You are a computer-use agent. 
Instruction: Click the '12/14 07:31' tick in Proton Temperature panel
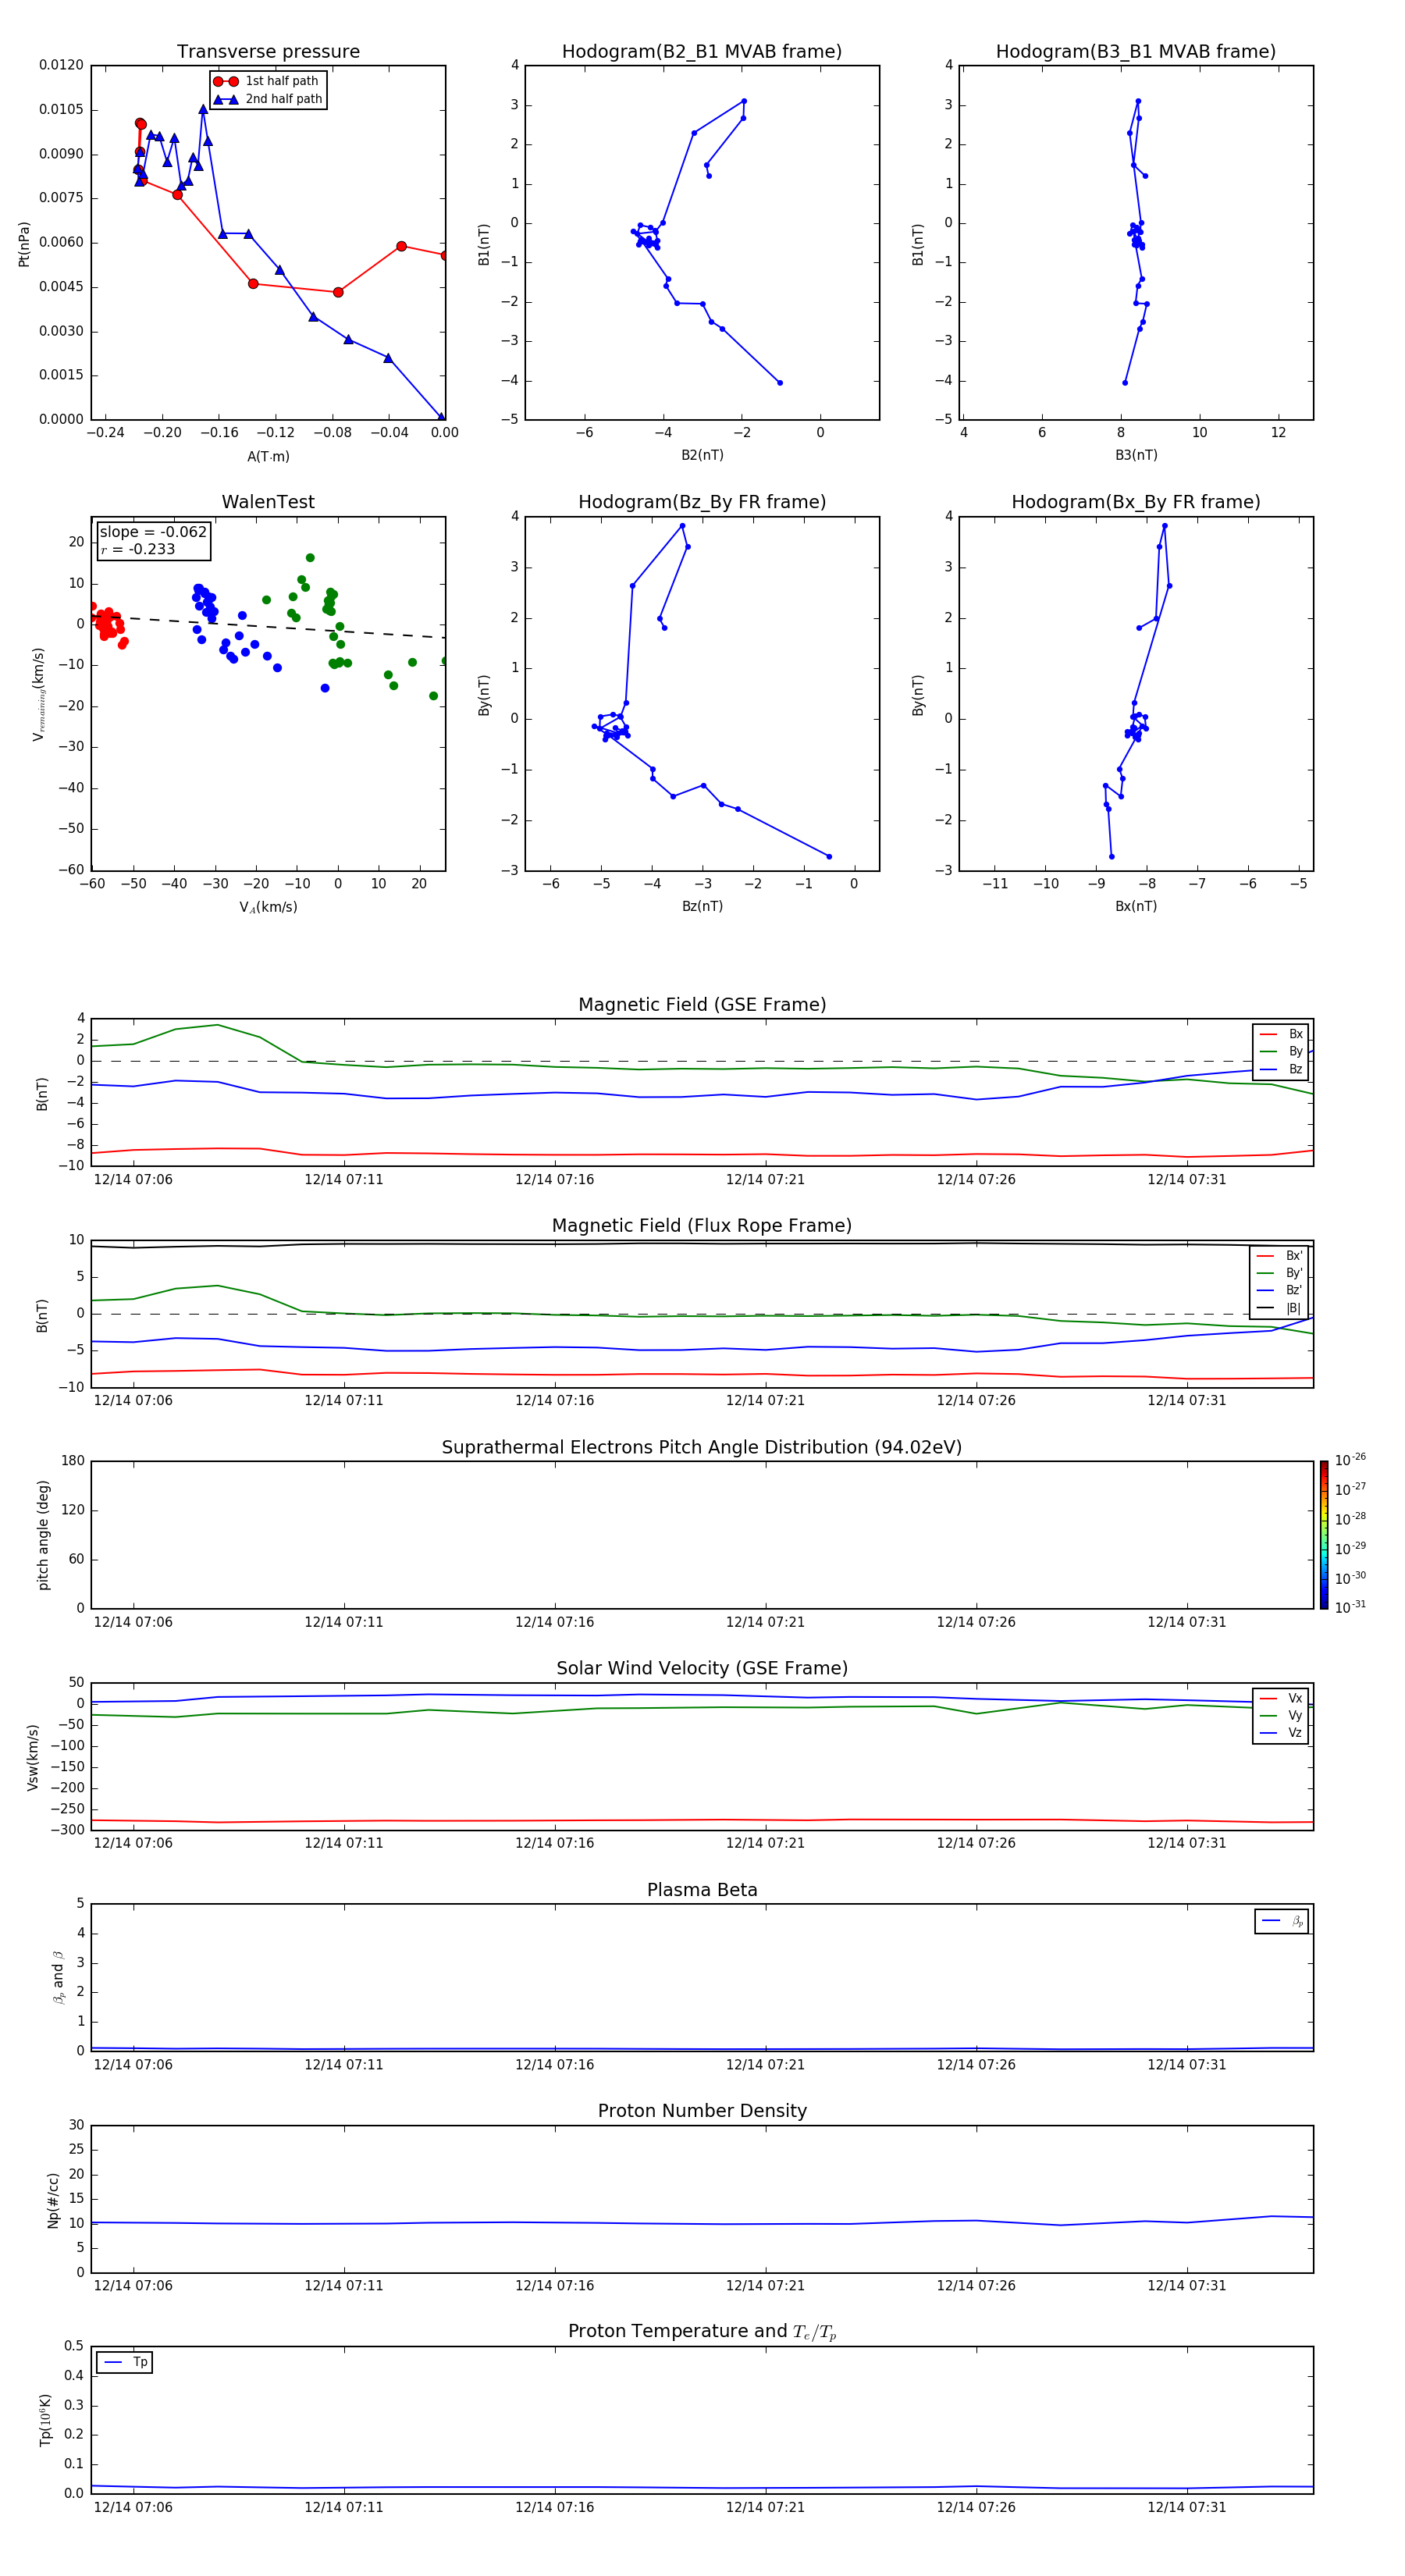(1186, 2508)
